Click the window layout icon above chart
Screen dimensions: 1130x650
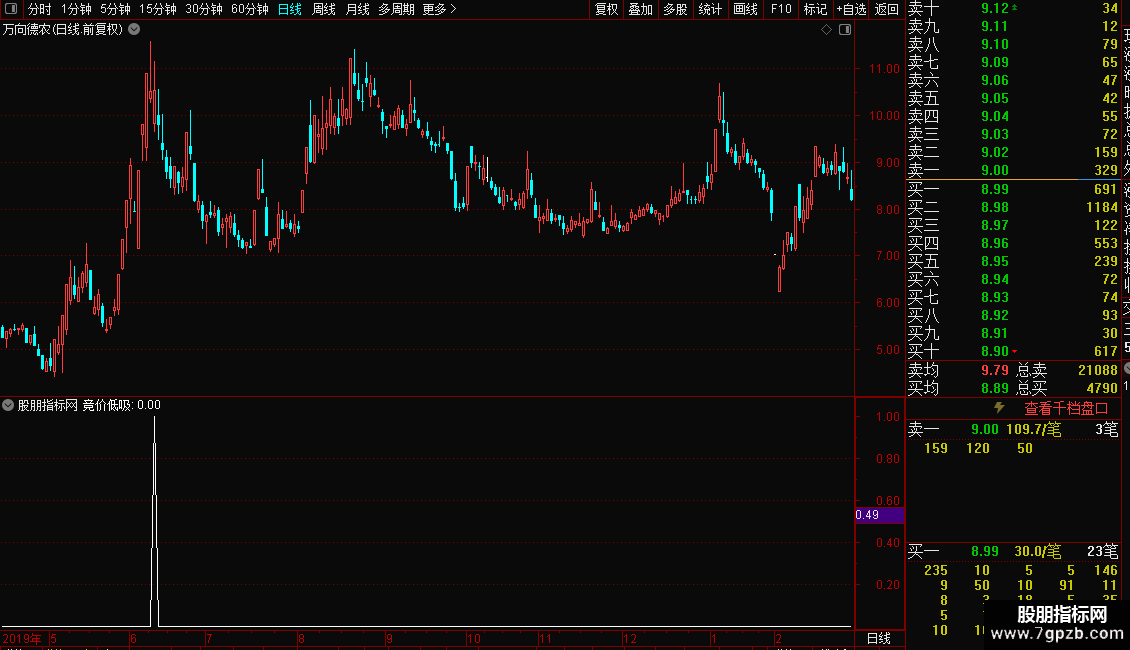click(x=845, y=30)
